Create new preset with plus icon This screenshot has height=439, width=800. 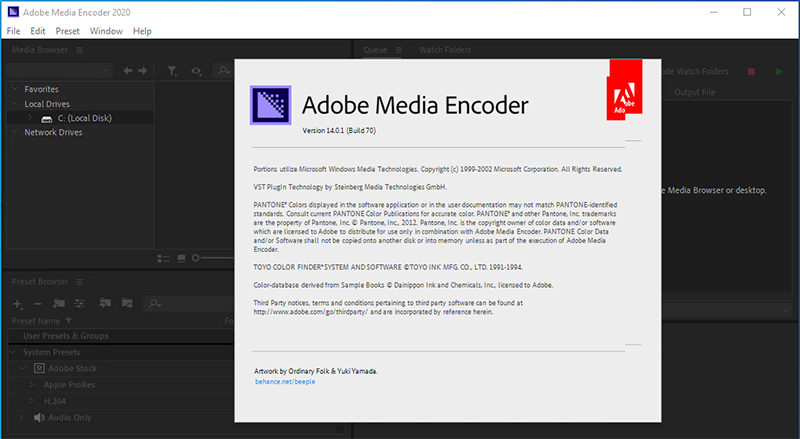17,304
